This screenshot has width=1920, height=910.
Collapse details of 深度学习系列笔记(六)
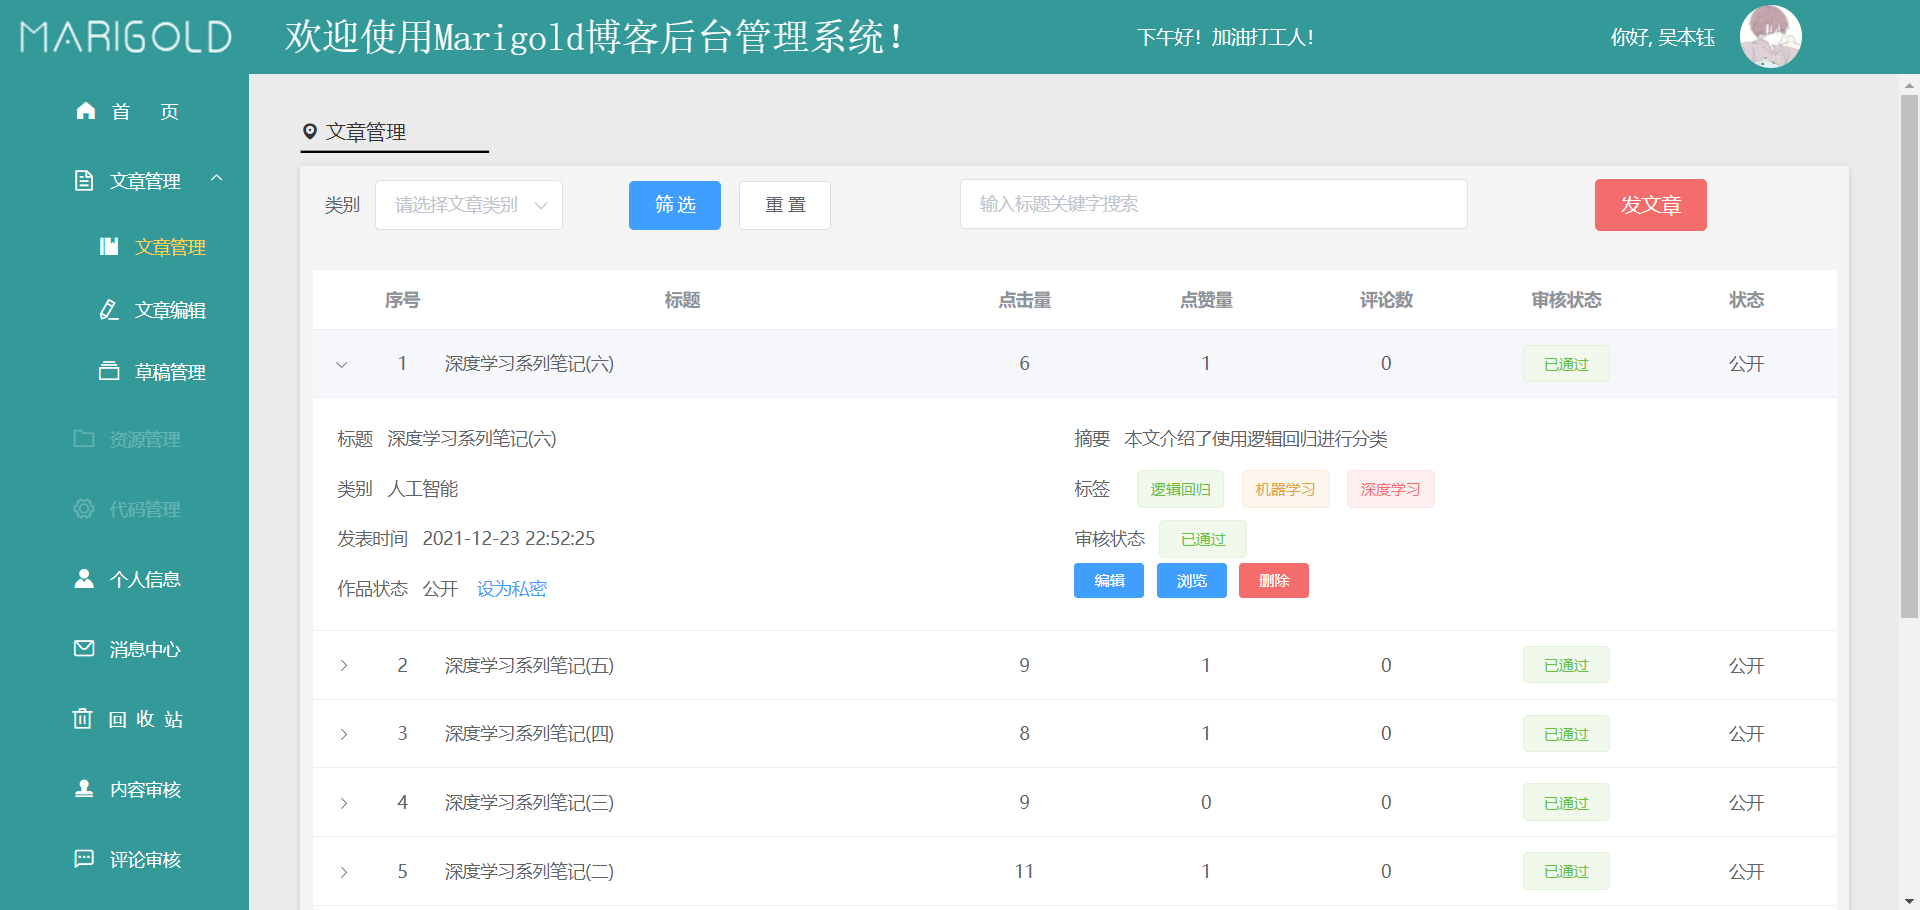click(343, 364)
